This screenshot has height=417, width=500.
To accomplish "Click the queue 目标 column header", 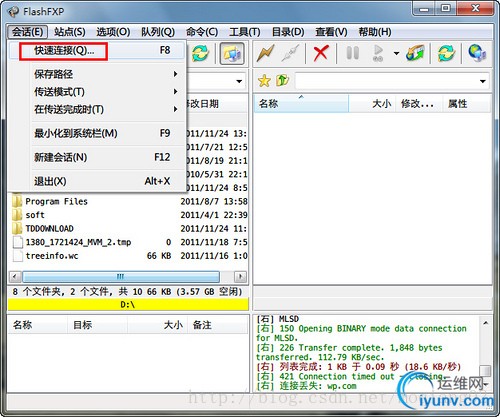I will coord(98,325).
